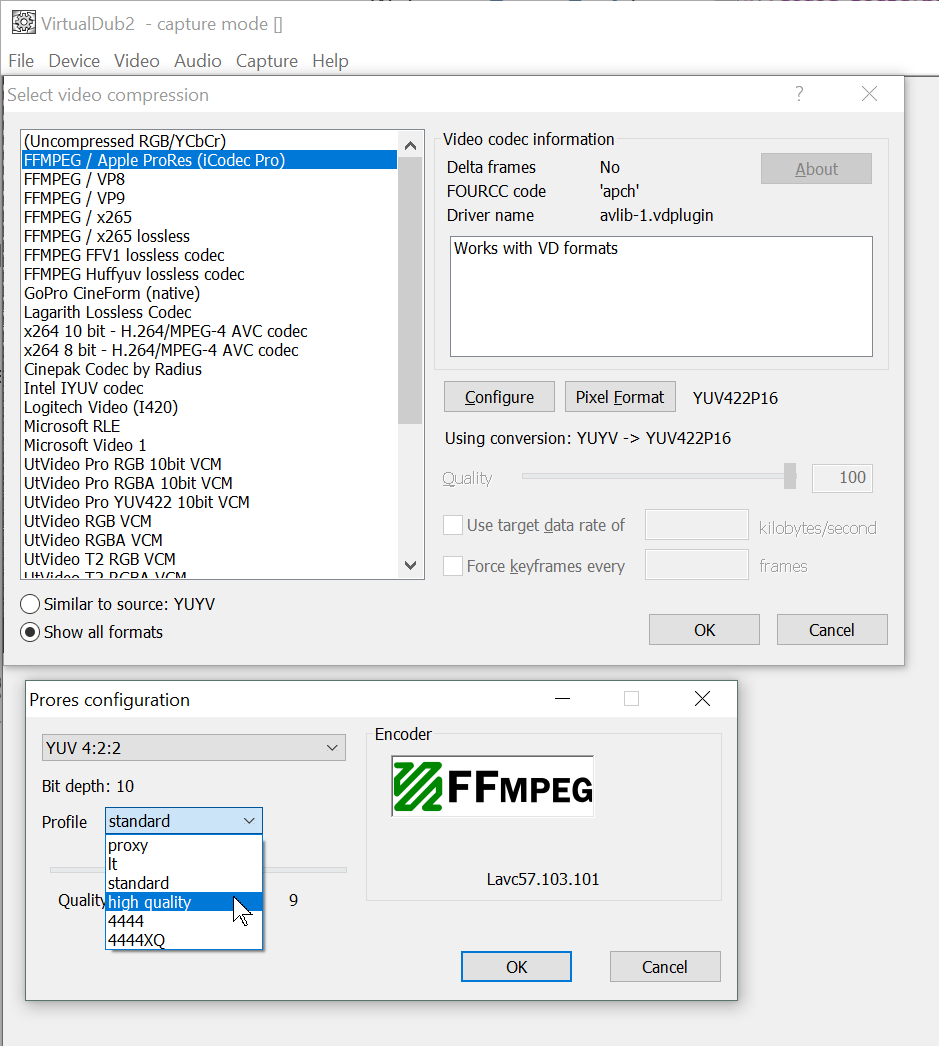The width and height of the screenshot is (939, 1046).
Task: Select FFMPEG Huffyuv lossless codec
Action: 209,274
